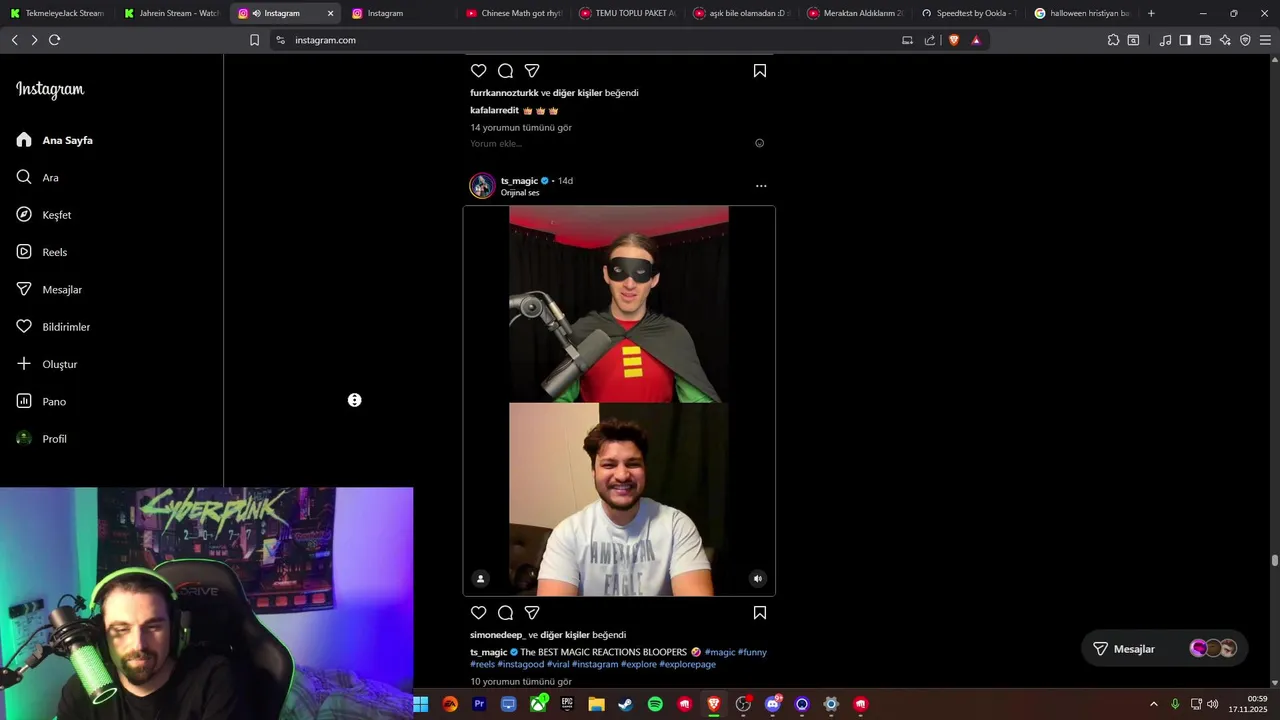Open Keşfet explore page

pyautogui.click(x=44, y=215)
